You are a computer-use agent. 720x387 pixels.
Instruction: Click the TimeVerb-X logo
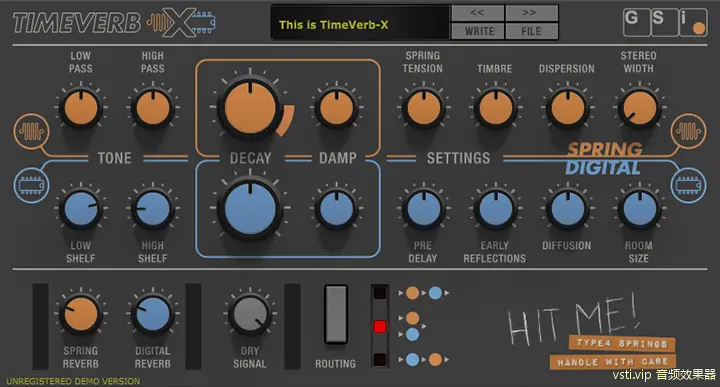[x=114, y=22]
